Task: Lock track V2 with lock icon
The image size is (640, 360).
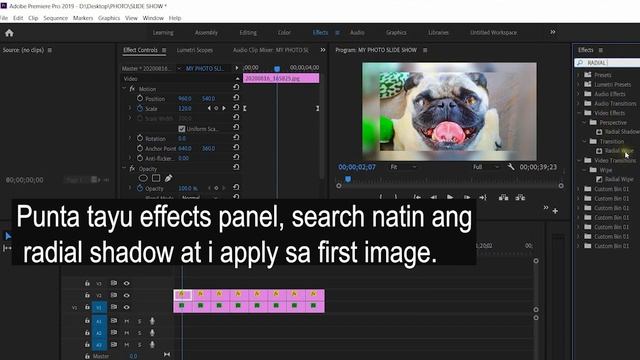Action: pos(87,295)
